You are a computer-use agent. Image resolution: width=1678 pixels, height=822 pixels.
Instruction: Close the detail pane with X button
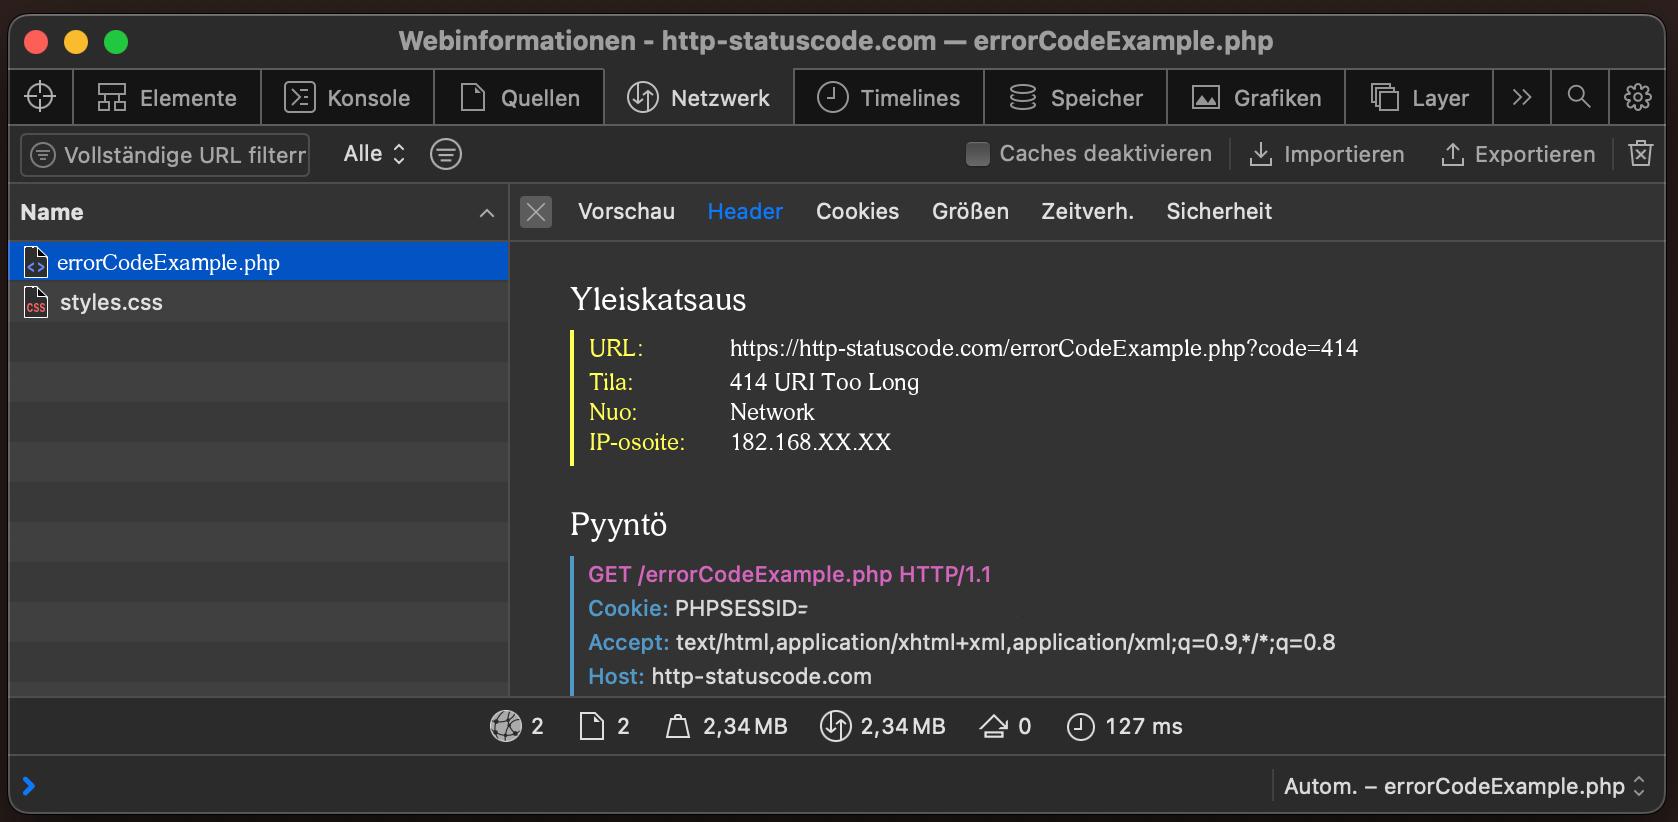[536, 212]
